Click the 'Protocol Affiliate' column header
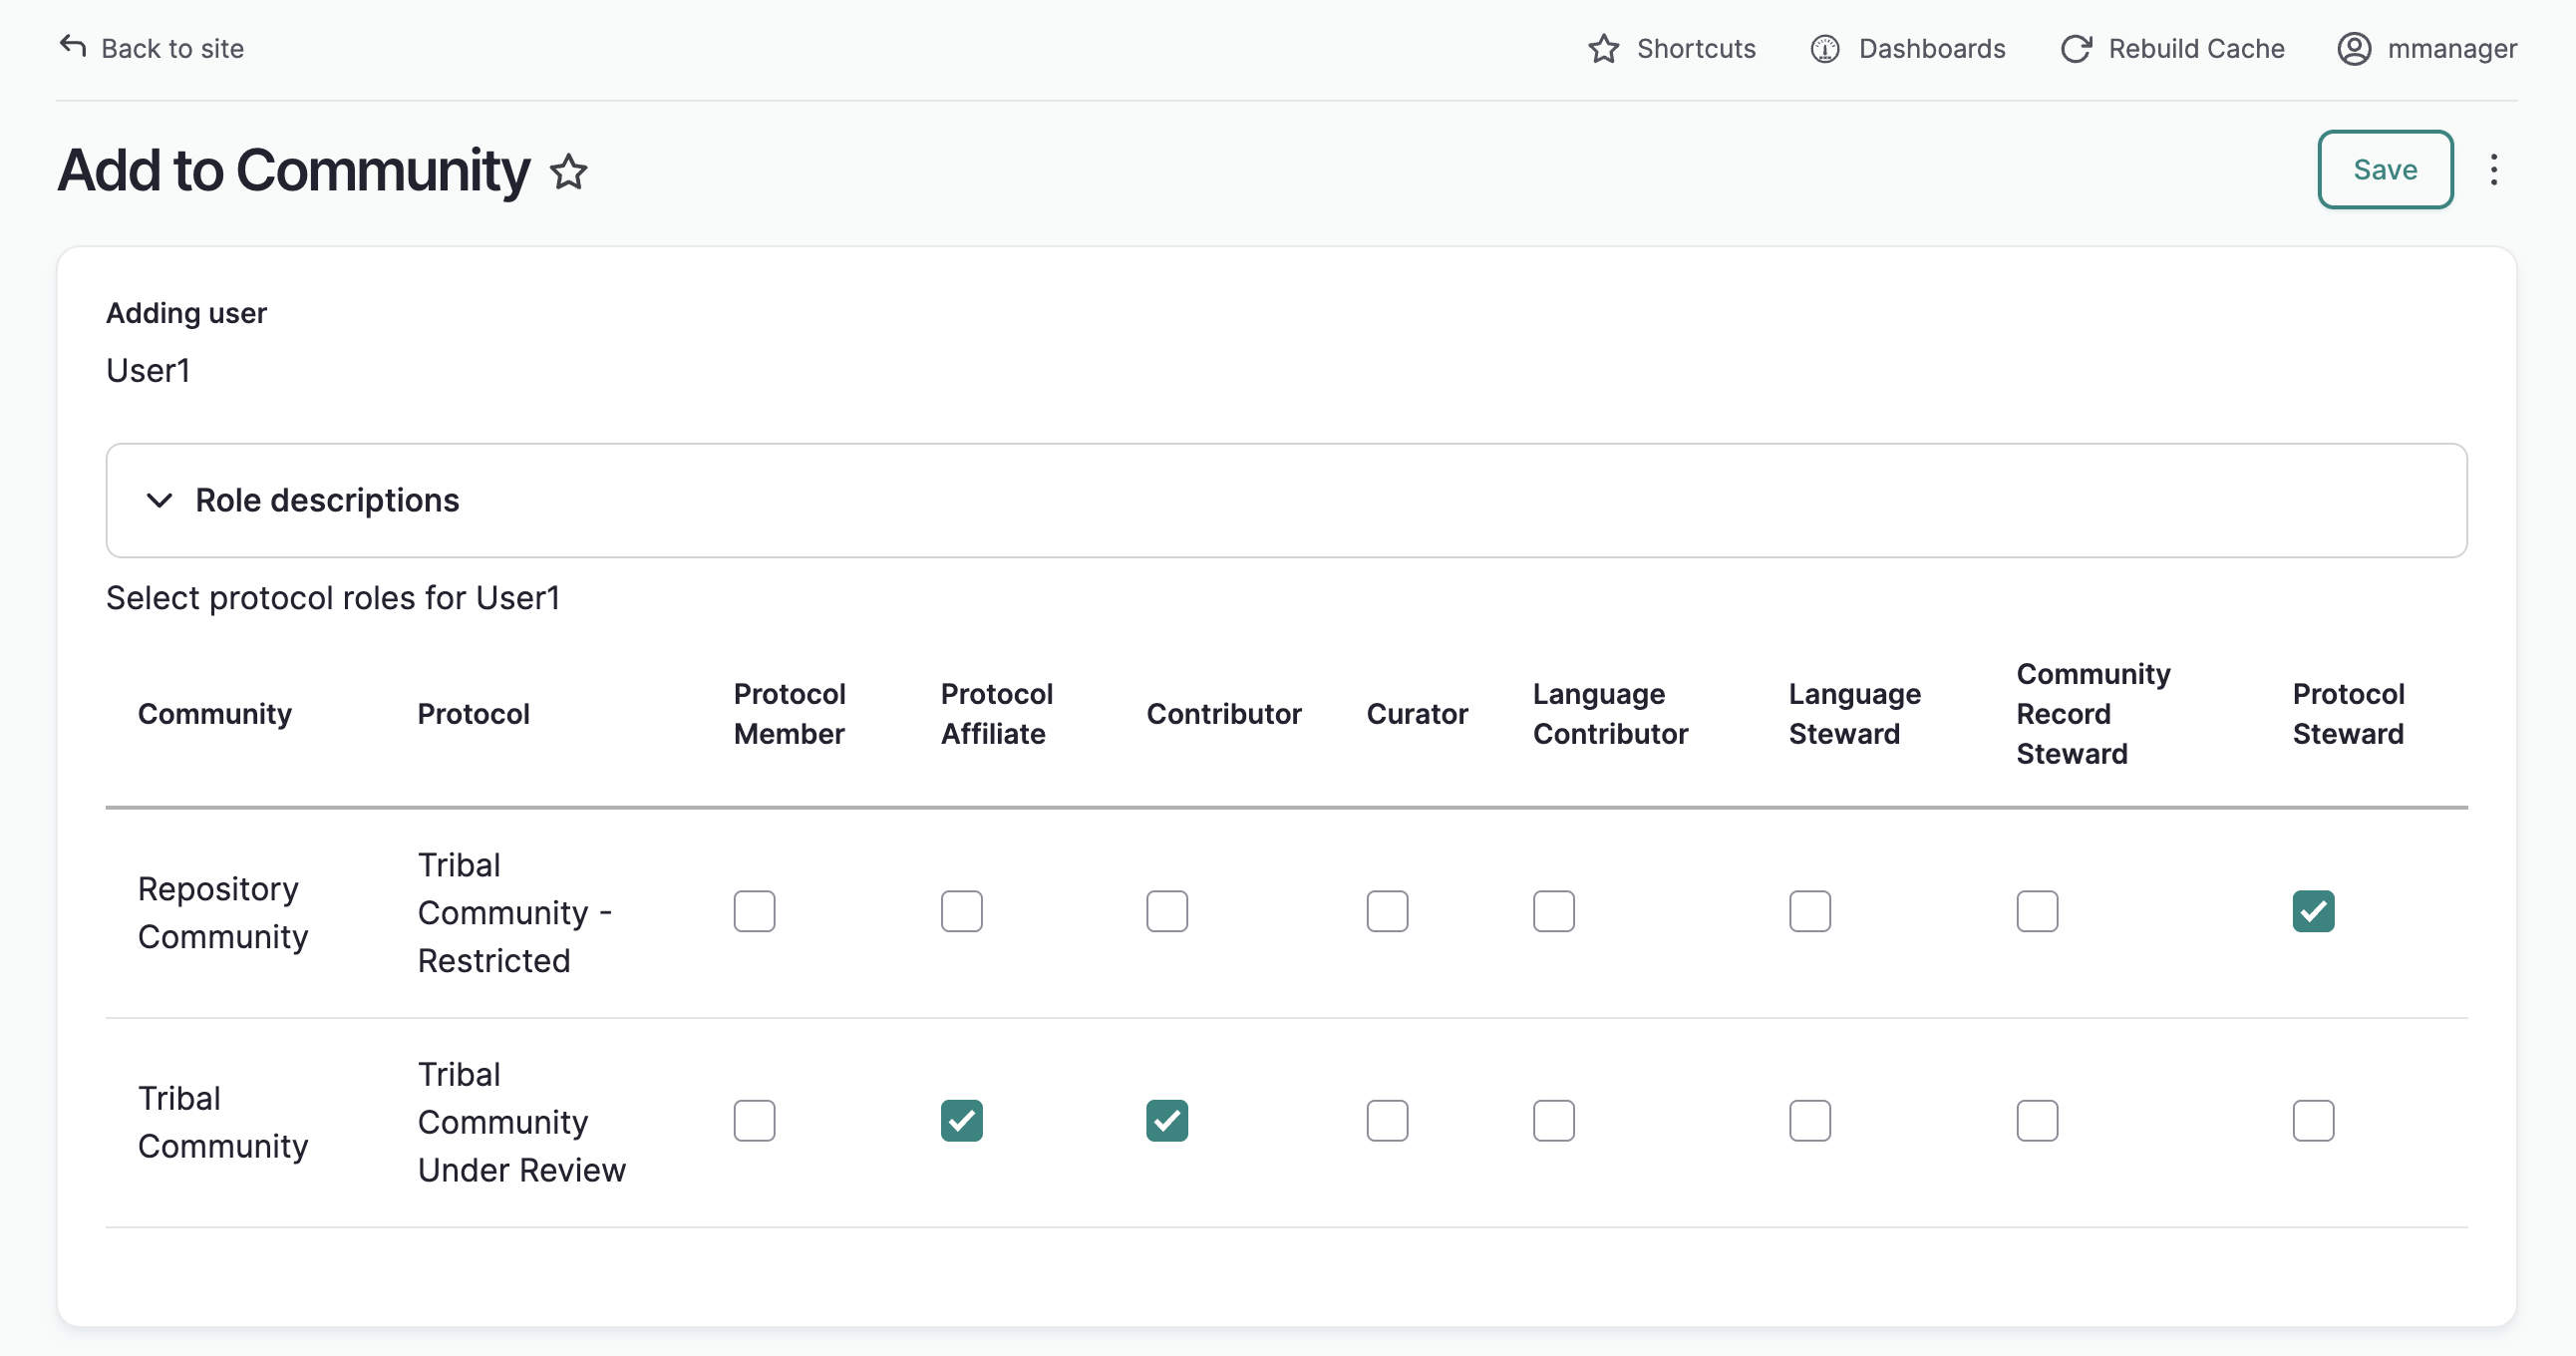This screenshot has height=1356, width=2576. (x=997, y=714)
